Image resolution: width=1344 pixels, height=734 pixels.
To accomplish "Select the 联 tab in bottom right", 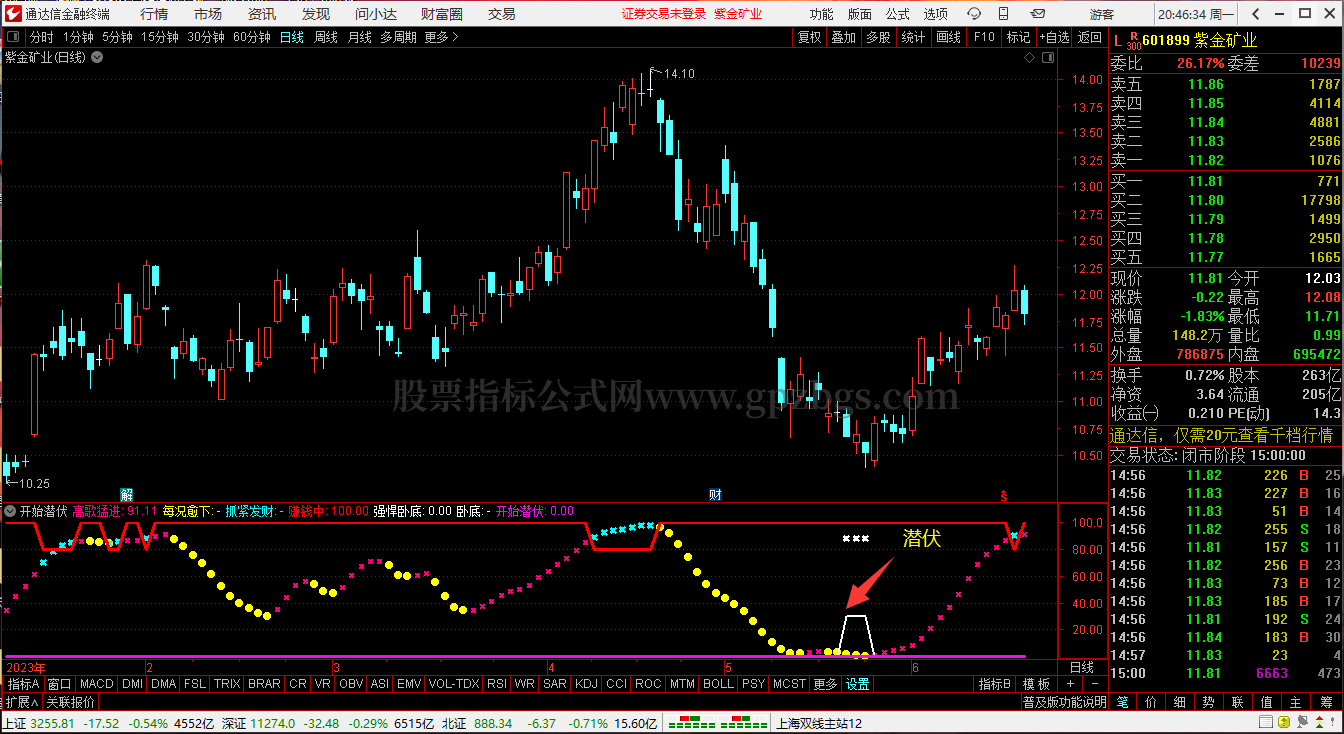I will coord(1238,702).
